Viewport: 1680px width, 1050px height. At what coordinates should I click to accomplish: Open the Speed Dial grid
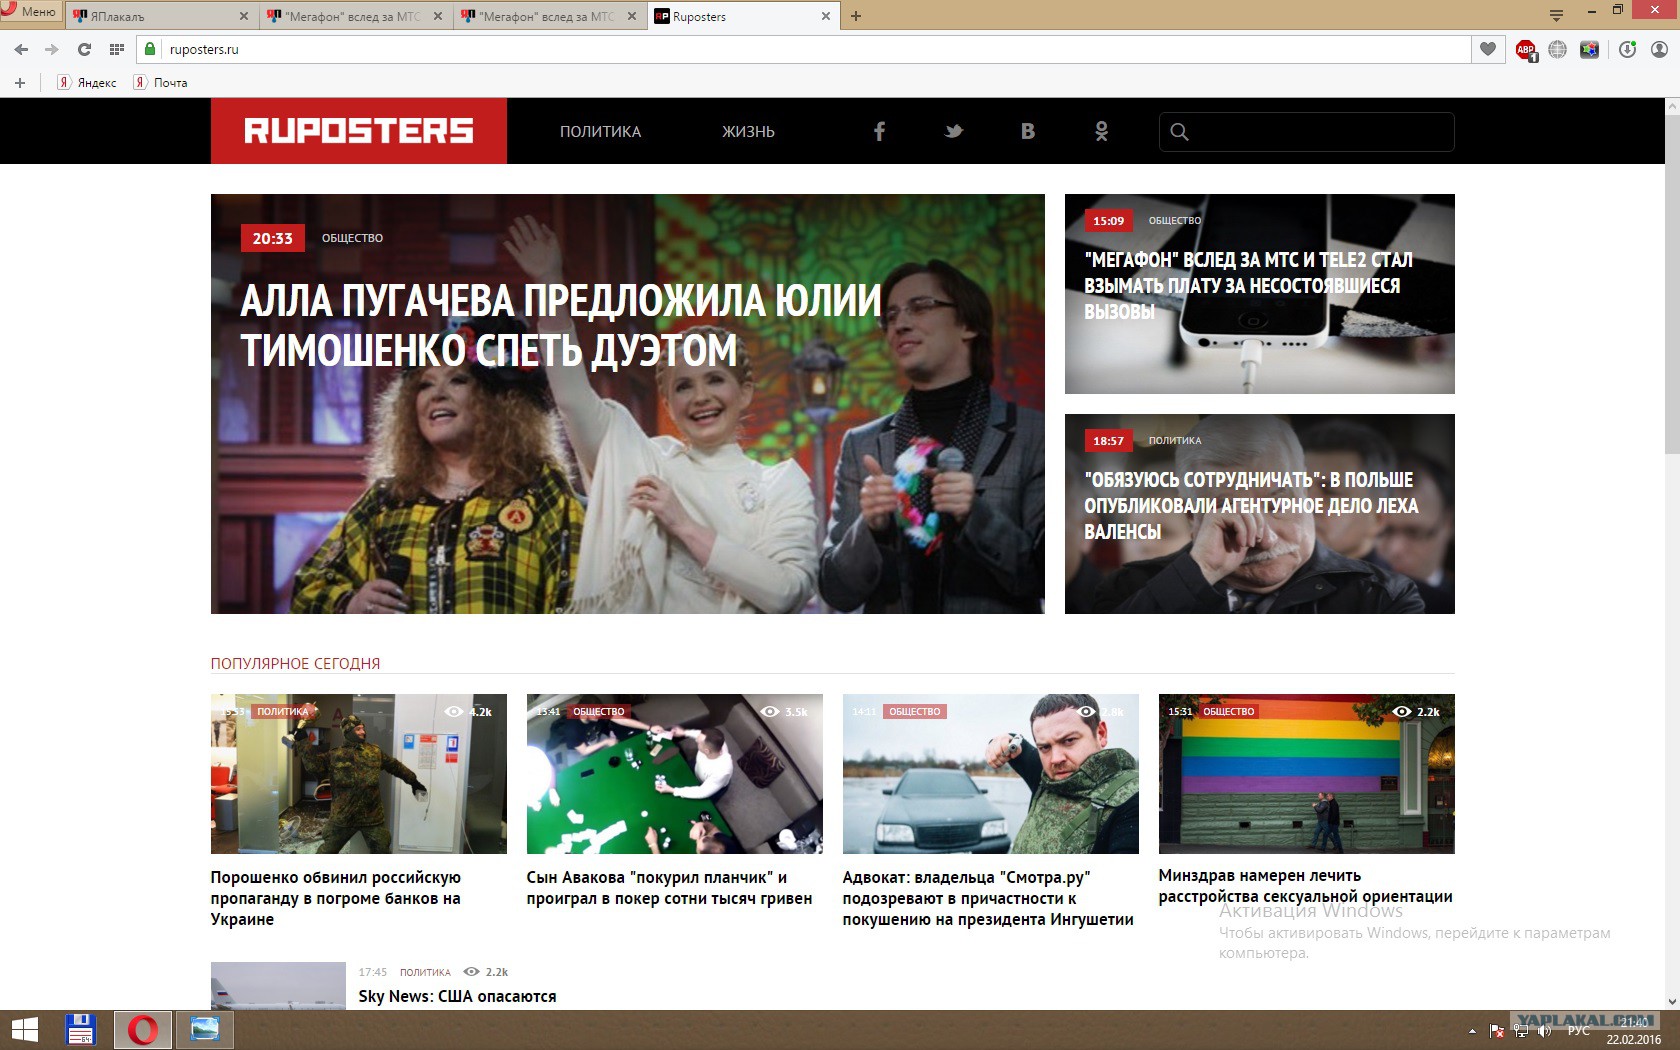(x=117, y=49)
